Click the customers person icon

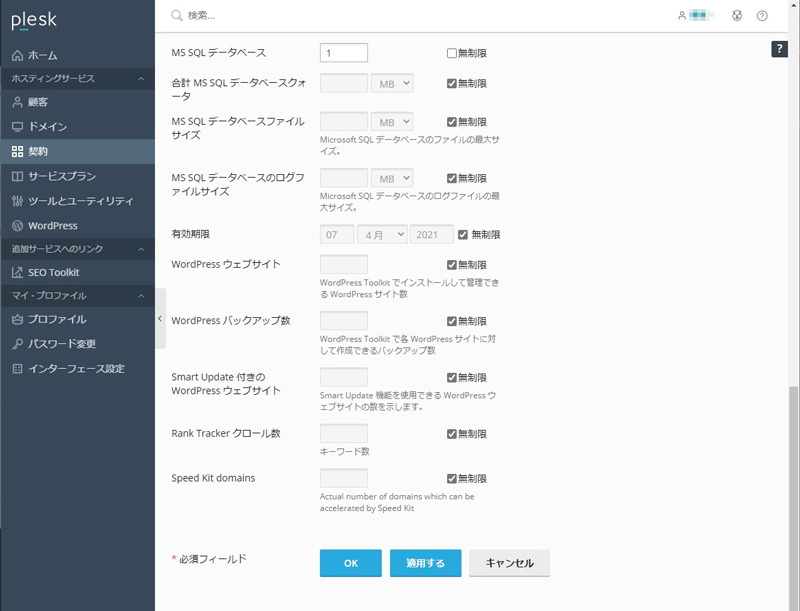pyautogui.click(x=17, y=102)
